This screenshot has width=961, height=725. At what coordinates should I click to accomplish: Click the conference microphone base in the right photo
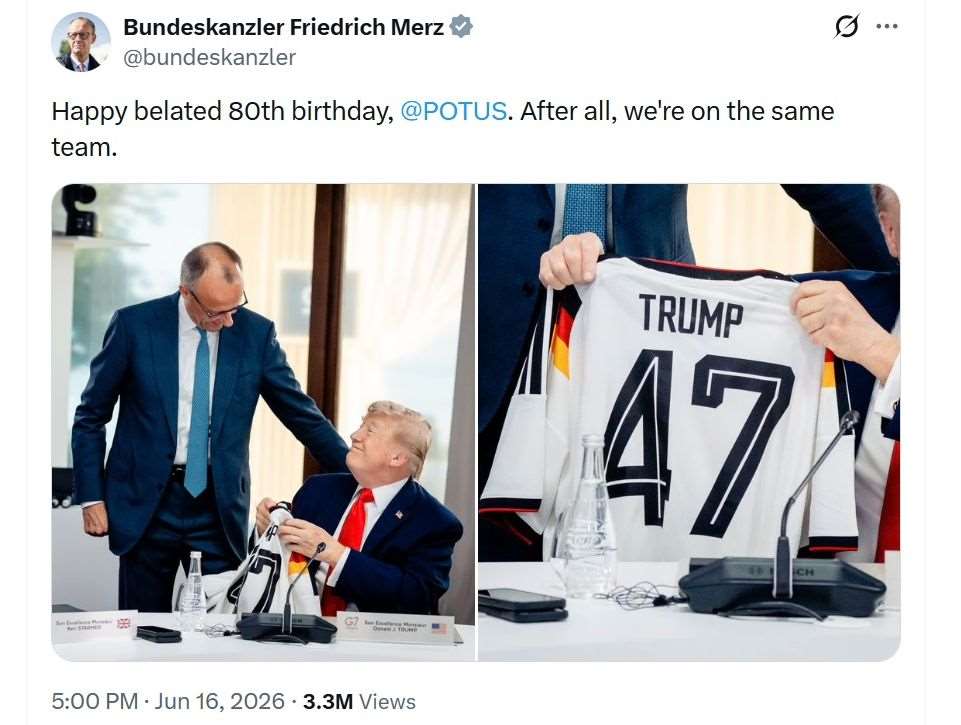782,587
